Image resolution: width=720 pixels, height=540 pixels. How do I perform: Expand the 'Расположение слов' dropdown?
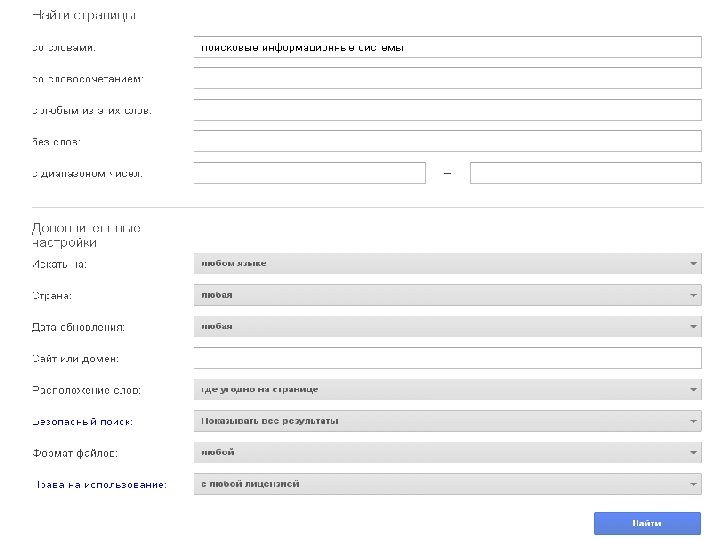(446, 389)
